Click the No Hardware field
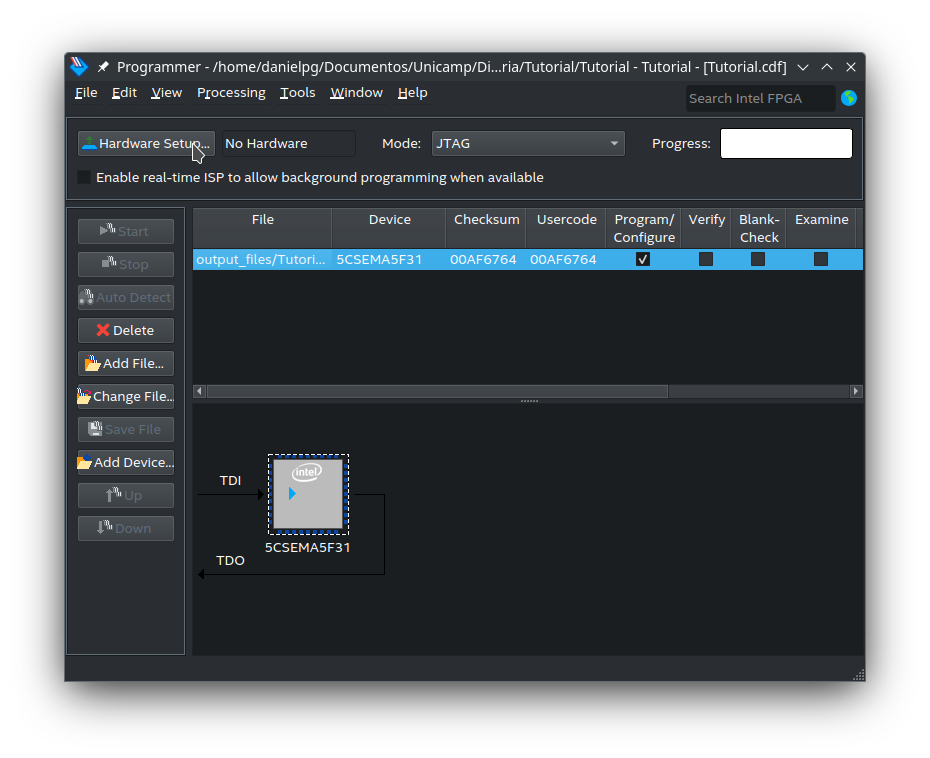Screen dimensions: 930x758 289,144
